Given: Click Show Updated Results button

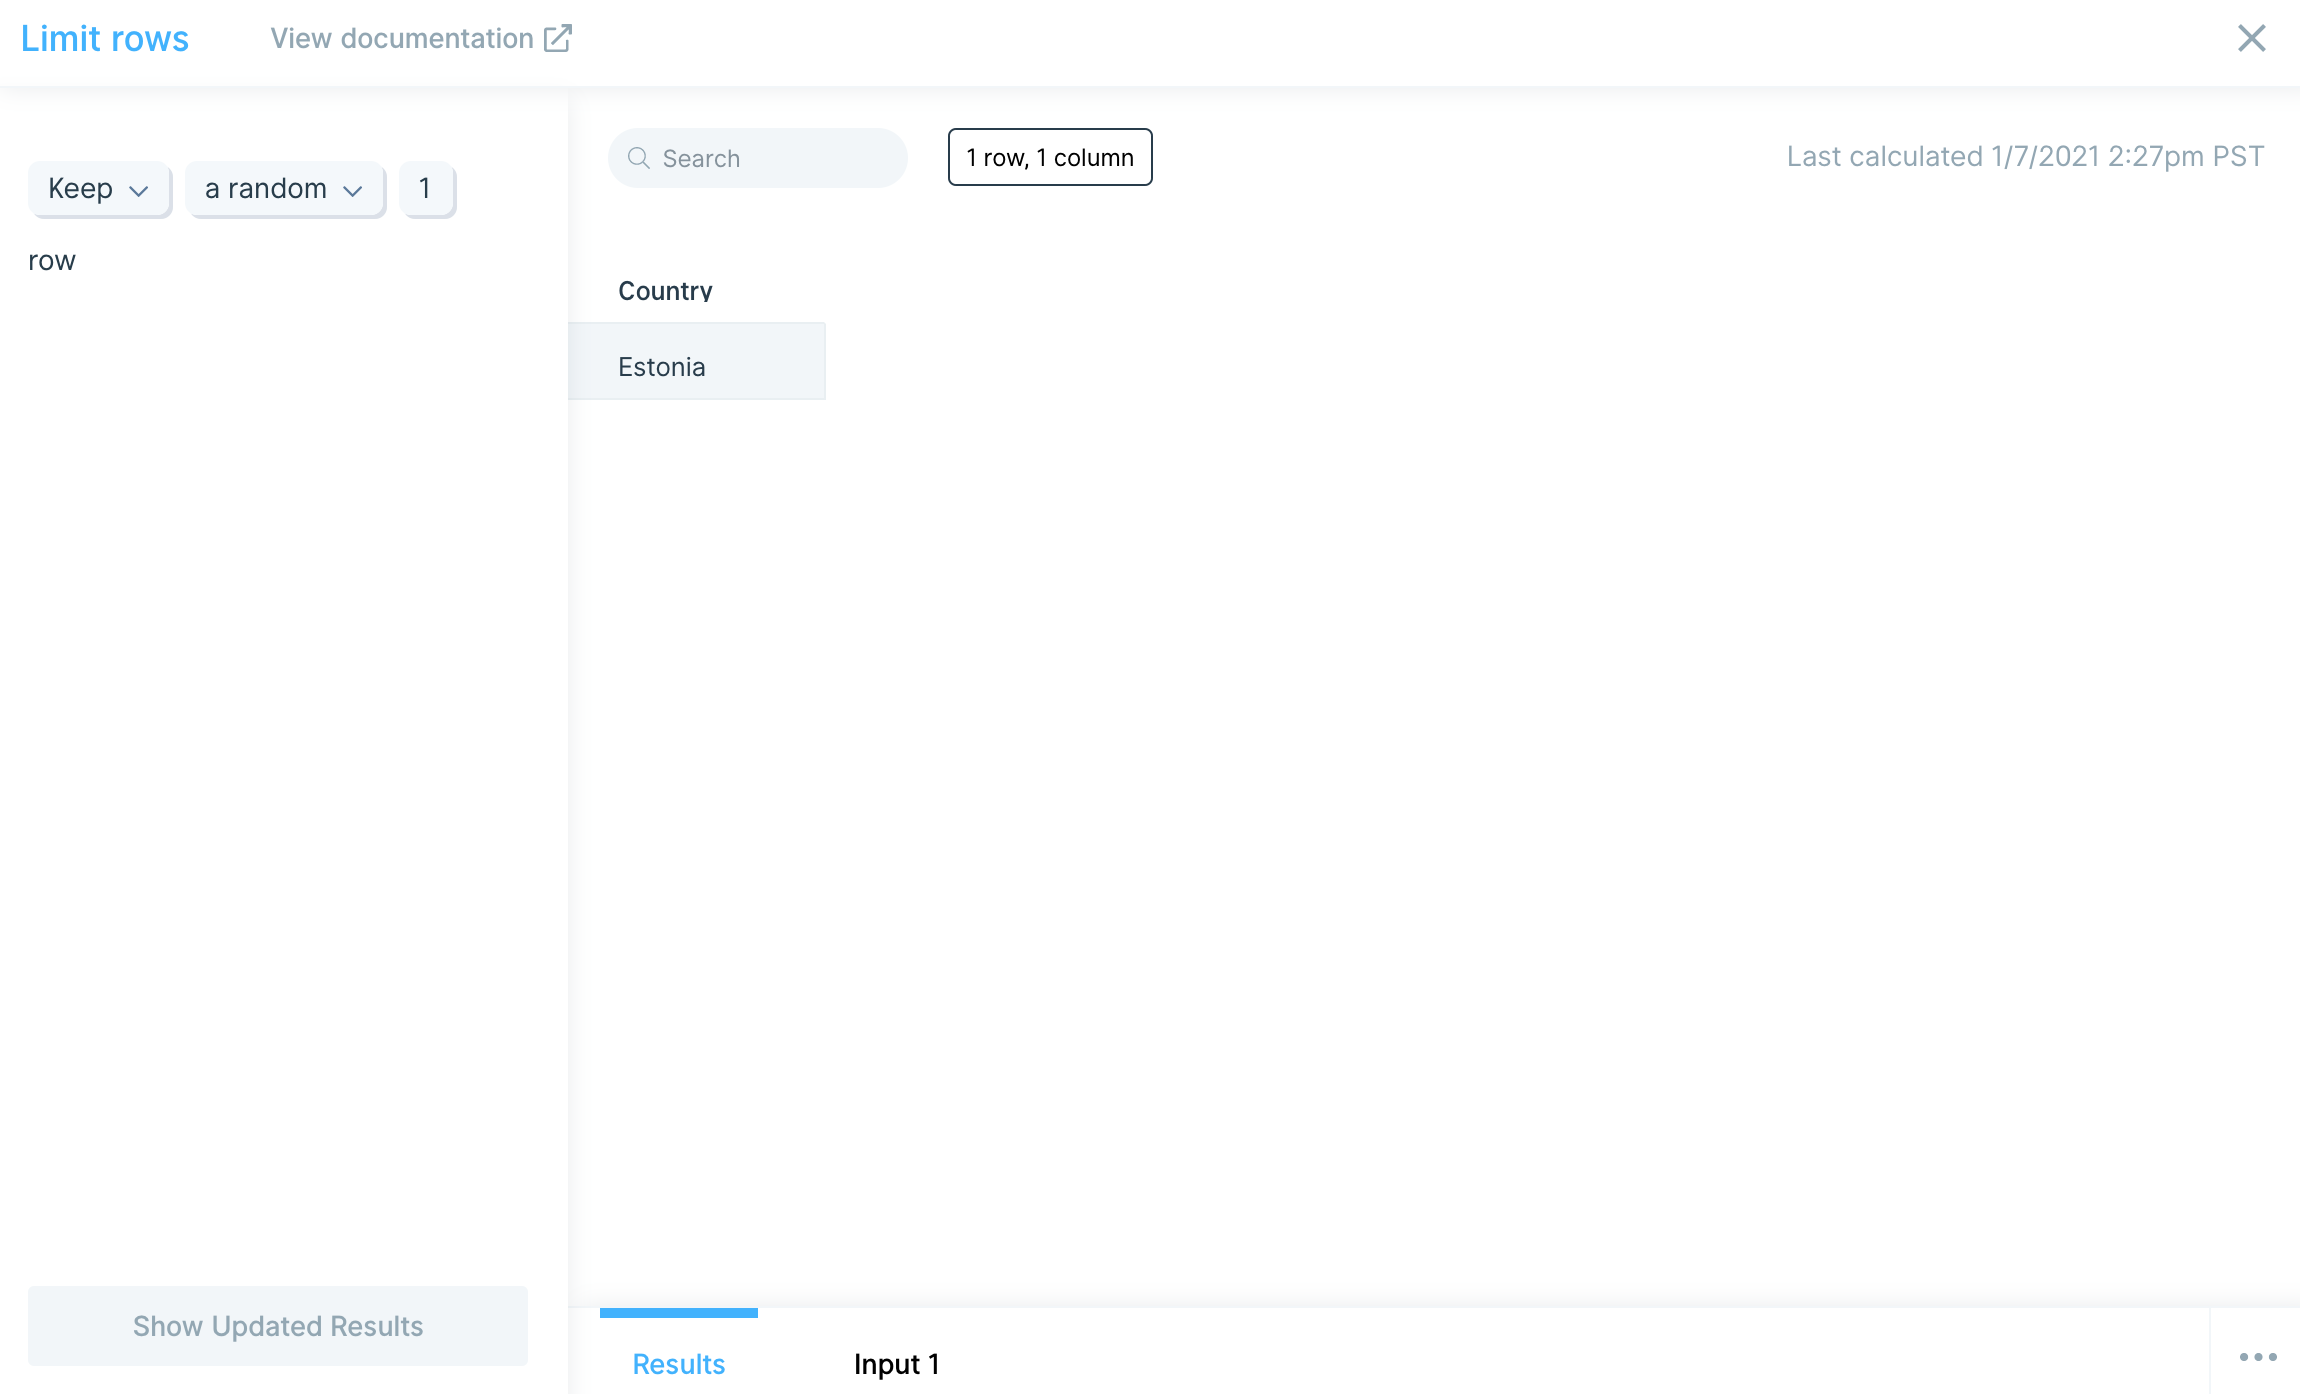Looking at the screenshot, I should pos(278,1326).
